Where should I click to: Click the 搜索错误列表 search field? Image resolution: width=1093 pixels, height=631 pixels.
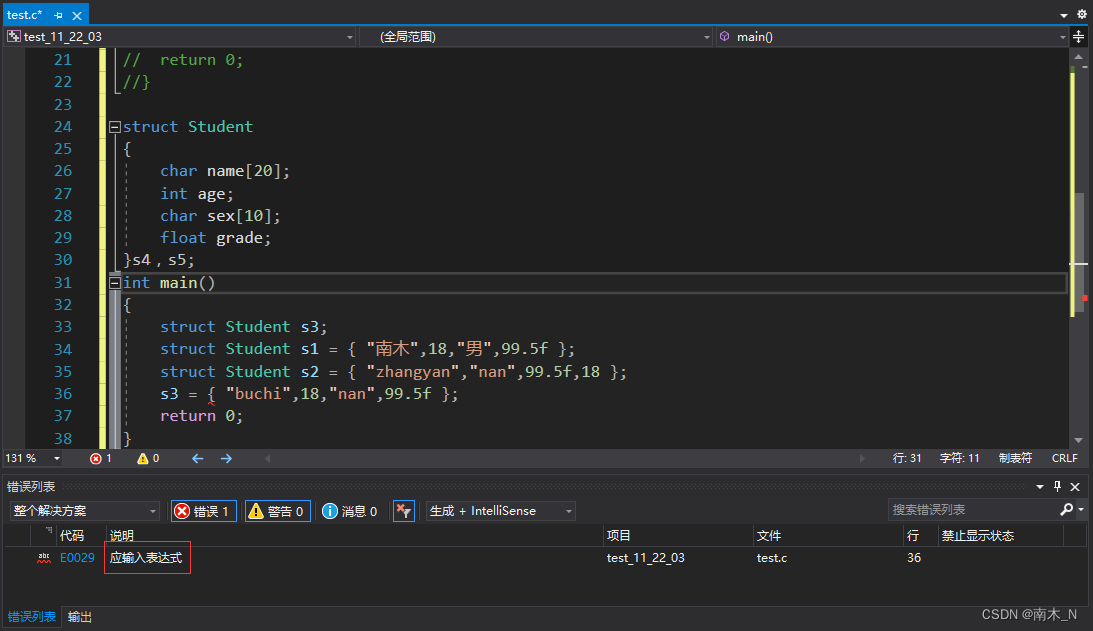pyautogui.click(x=974, y=510)
